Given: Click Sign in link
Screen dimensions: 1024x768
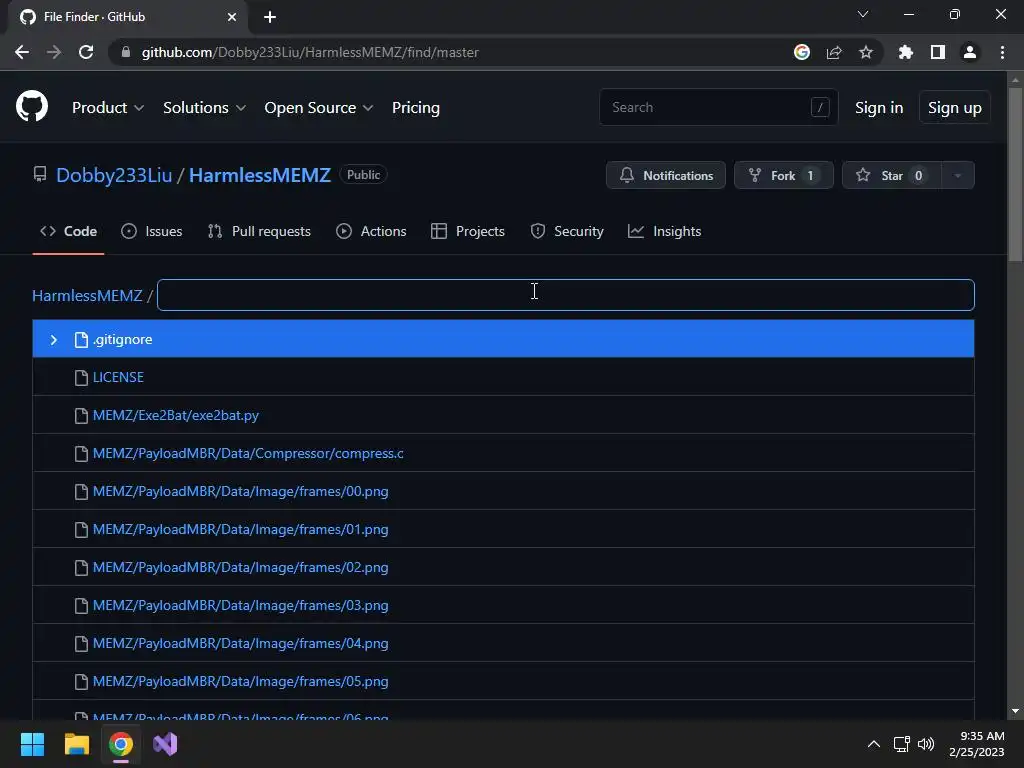Looking at the screenshot, I should click(x=879, y=108).
